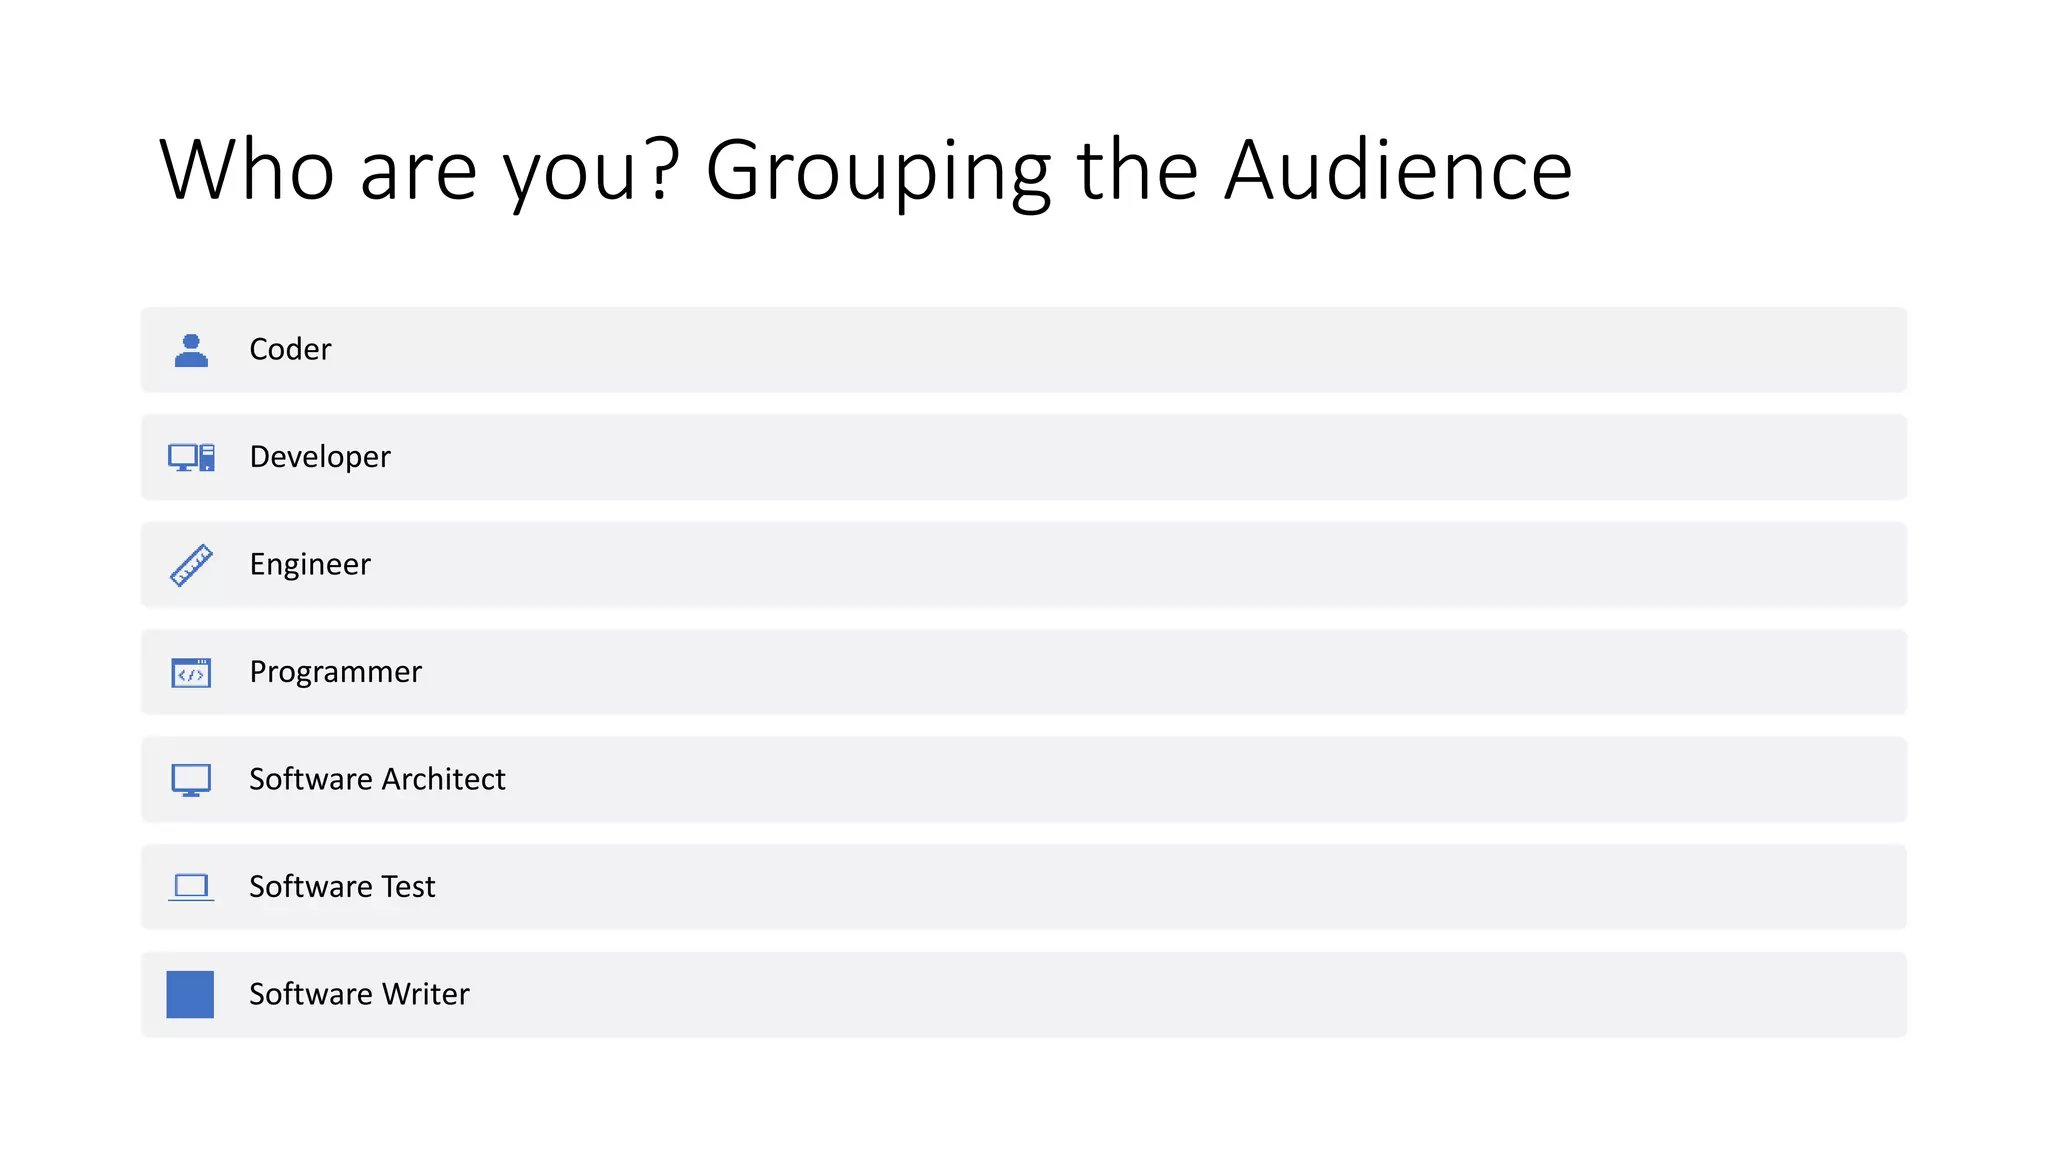Click empty area of the Engineer row
This screenshot has width=2048, height=1152.
[x=1100, y=565]
